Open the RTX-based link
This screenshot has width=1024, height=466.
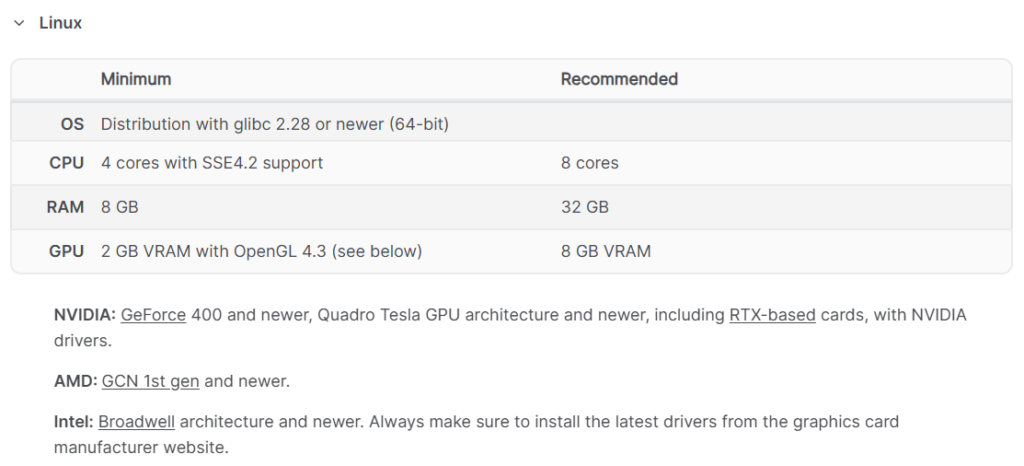pyautogui.click(x=772, y=315)
